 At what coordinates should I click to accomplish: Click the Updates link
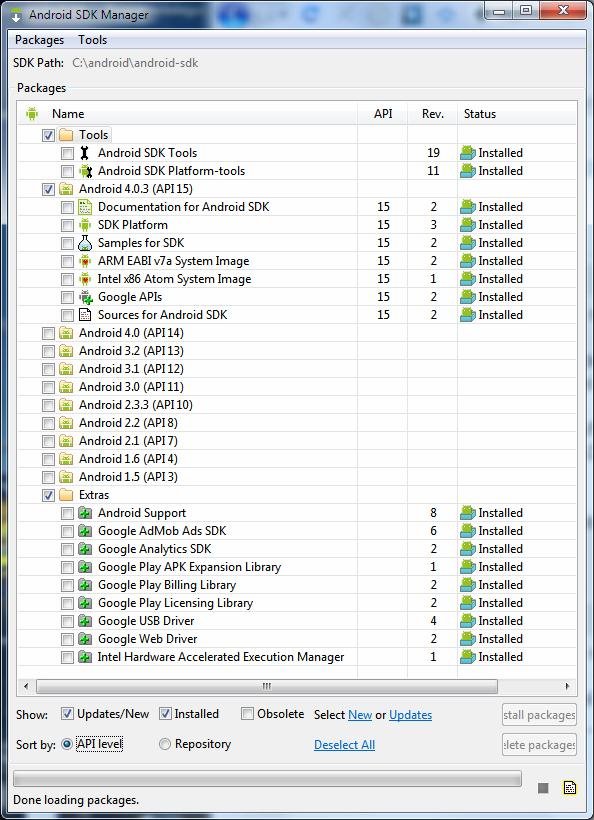pyautogui.click(x=410, y=715)
